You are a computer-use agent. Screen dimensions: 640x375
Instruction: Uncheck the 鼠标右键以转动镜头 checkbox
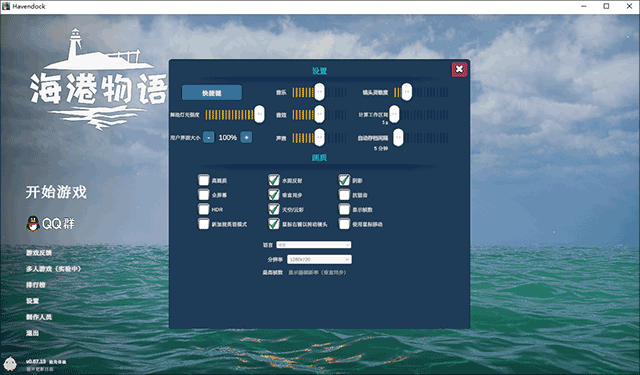(x=273, y=224)
